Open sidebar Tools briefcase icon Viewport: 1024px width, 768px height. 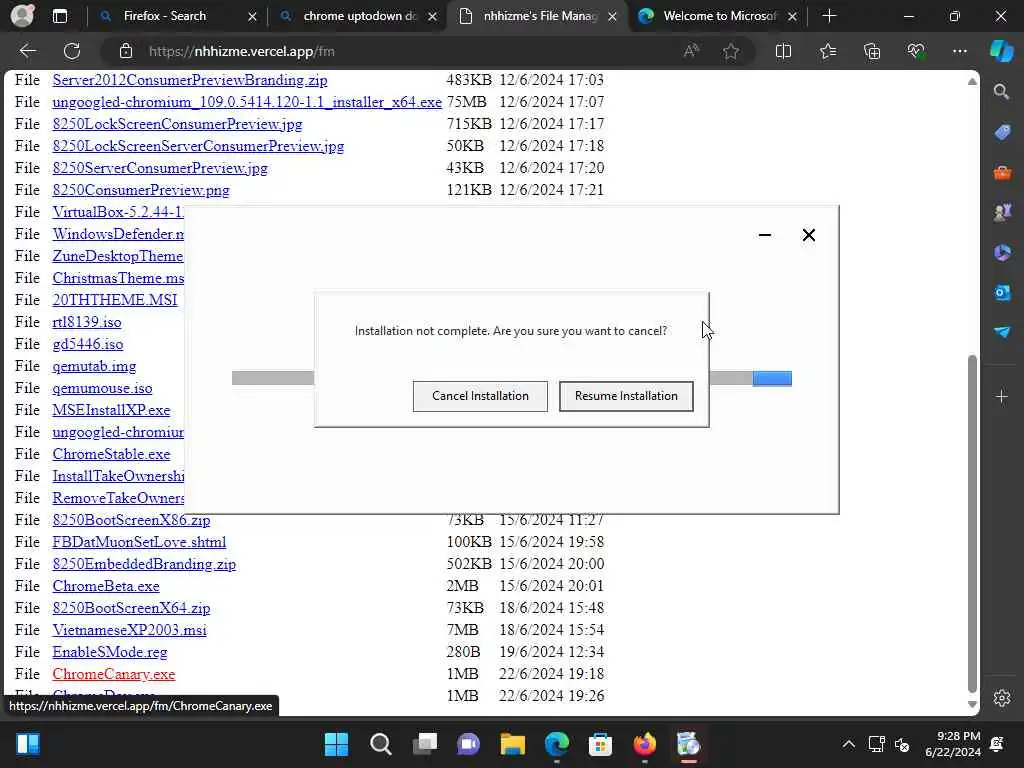(1002, 173)
